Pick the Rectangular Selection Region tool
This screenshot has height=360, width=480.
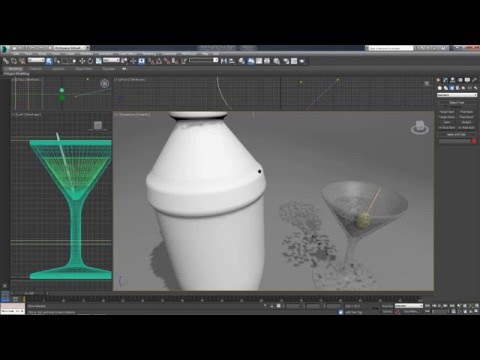pos(65,61)
